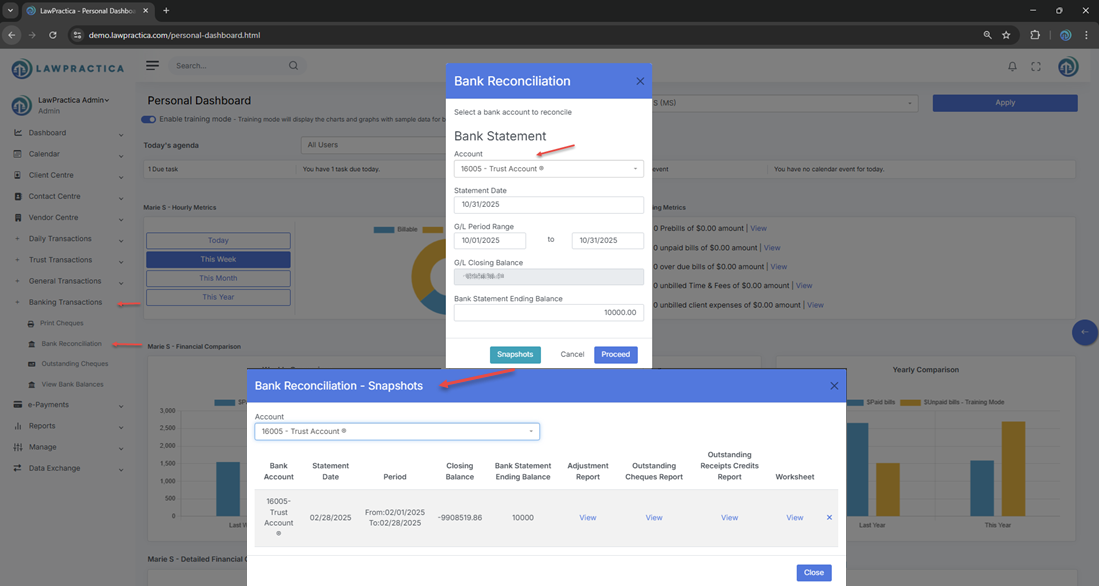This screenshot has width=1100, height=586.
Task: Toggle Enable training mode switch
Action: pyautogui.click(x=149, y=119)
